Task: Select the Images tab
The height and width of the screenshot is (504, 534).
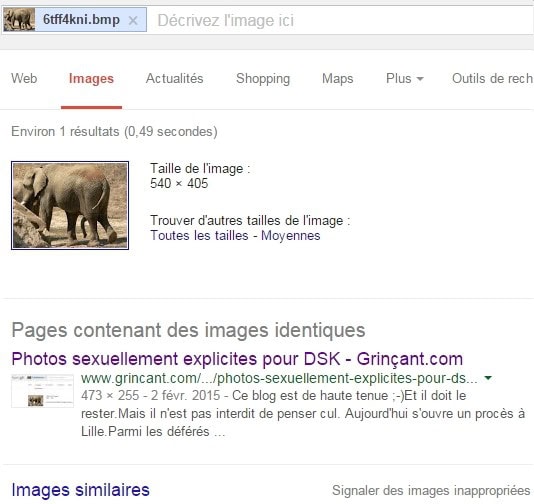Action: point(91,79)
